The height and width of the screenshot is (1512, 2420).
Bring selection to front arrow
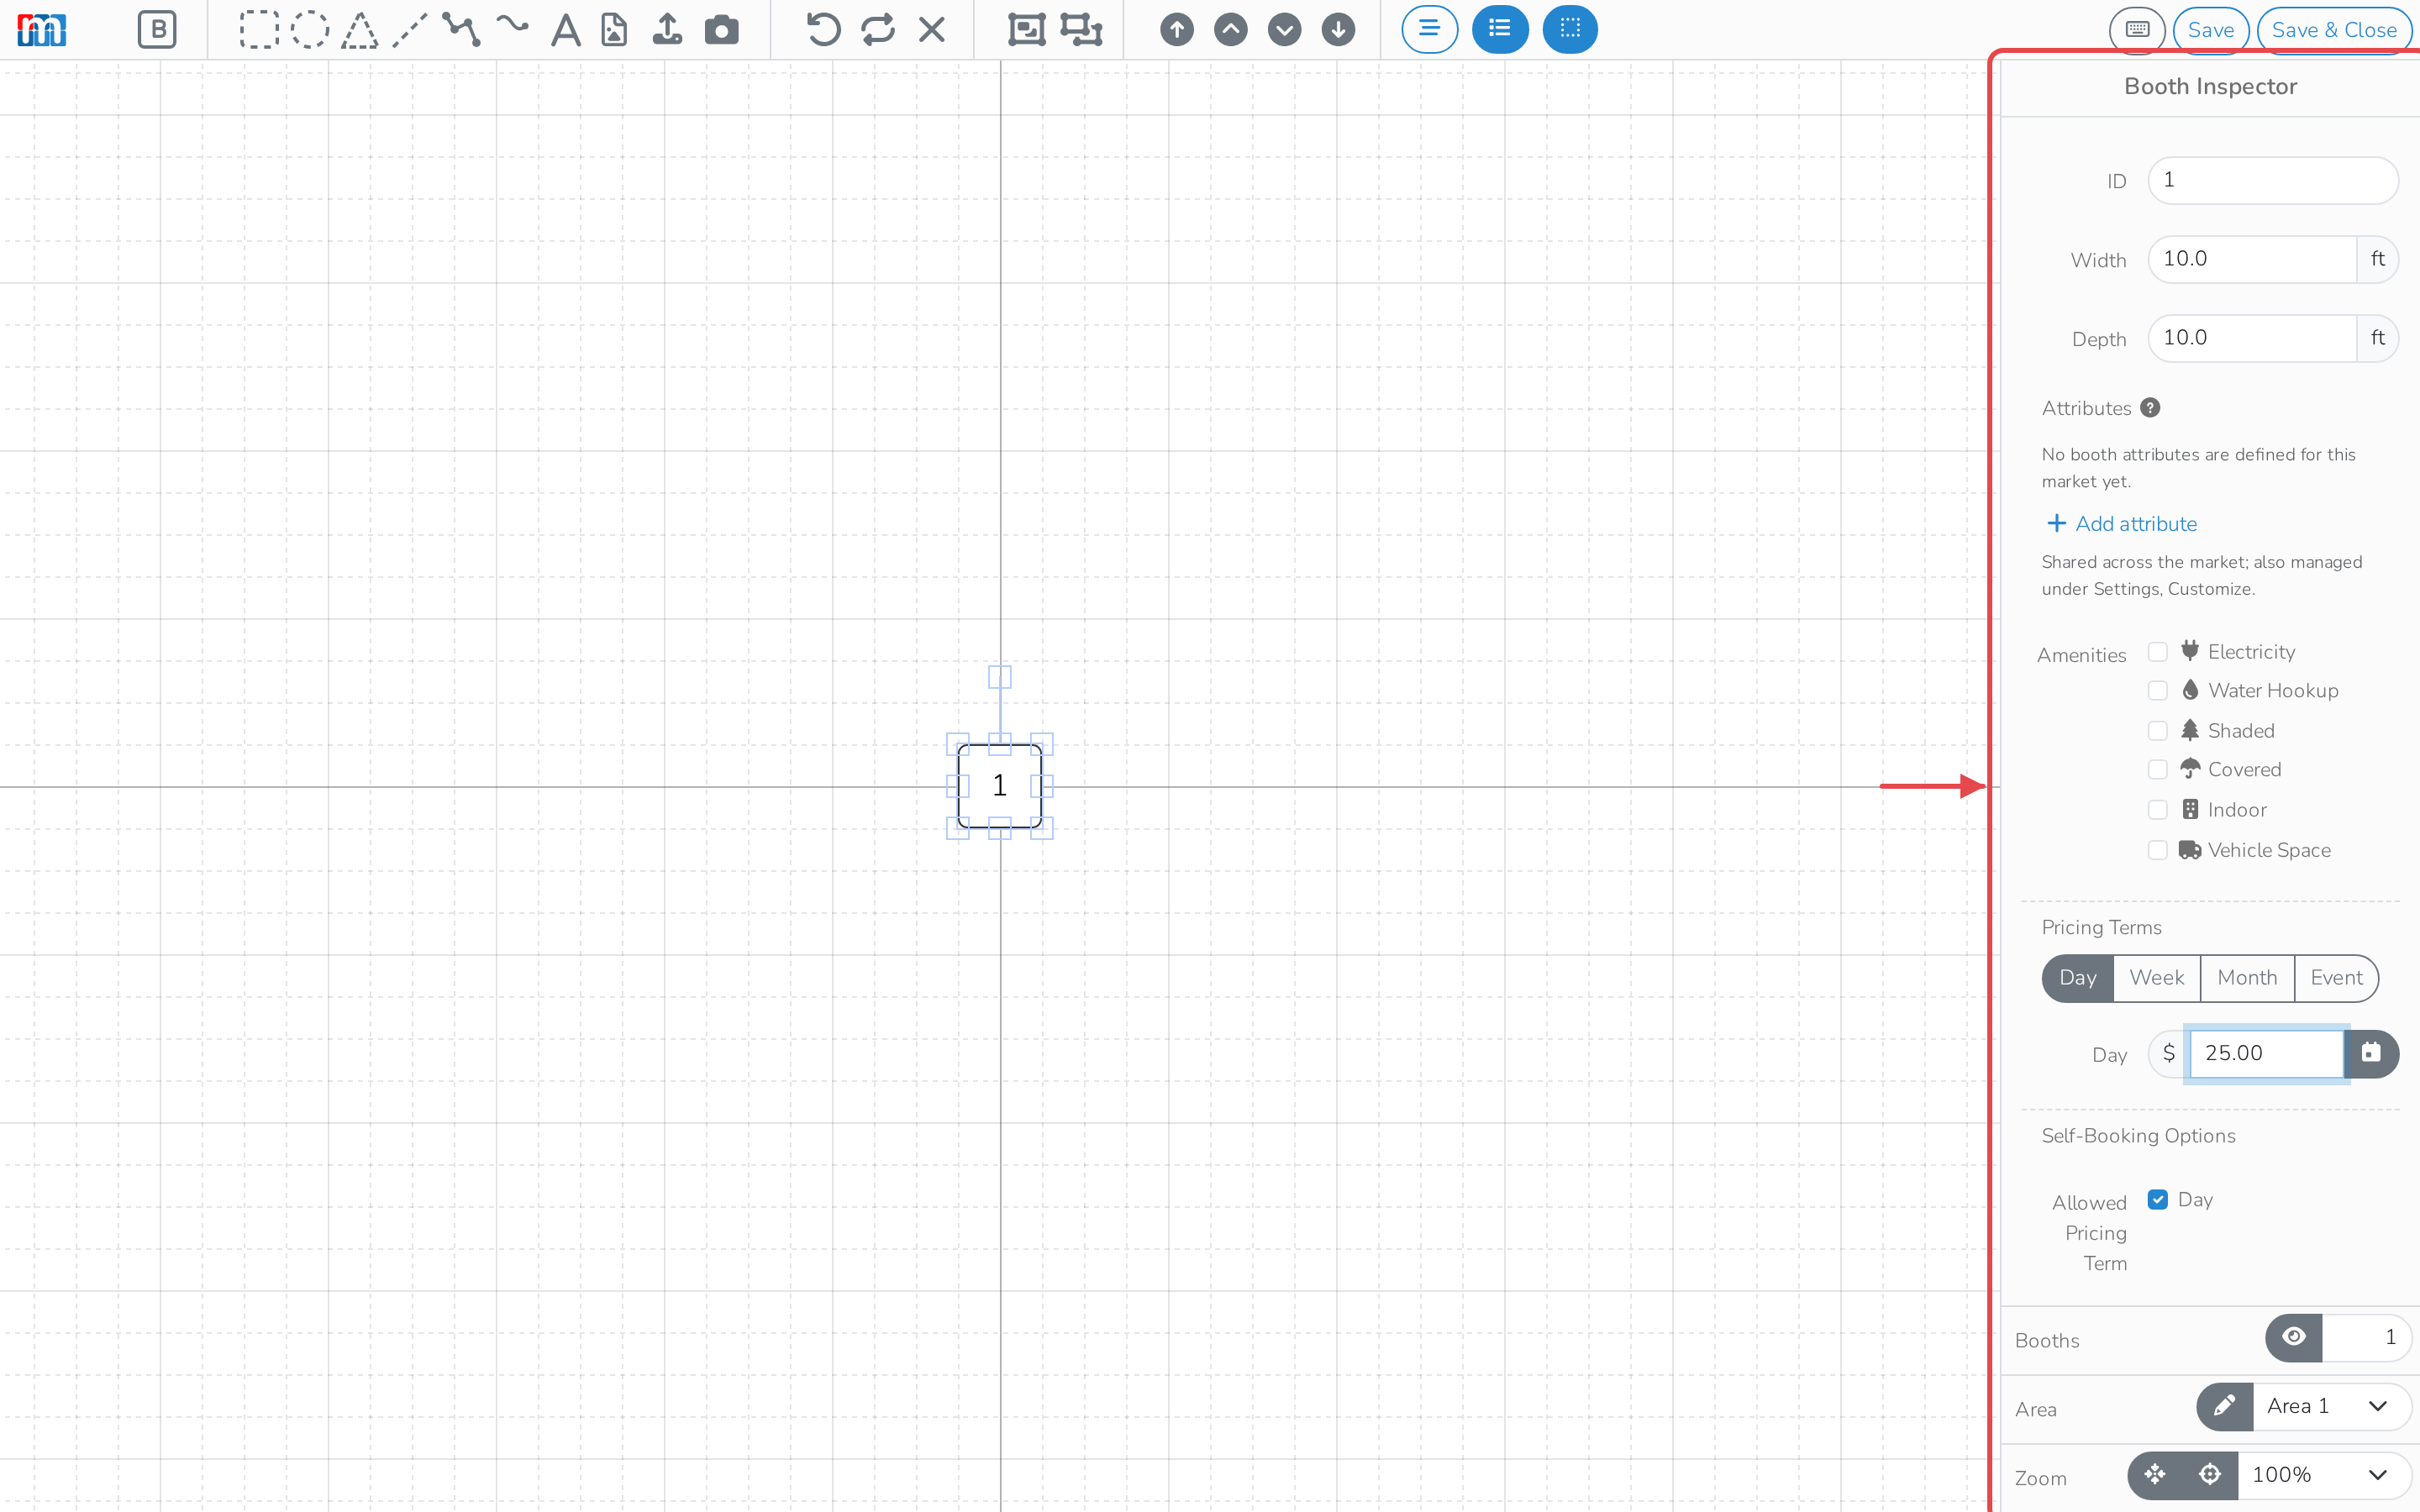tap(1177, 30)
